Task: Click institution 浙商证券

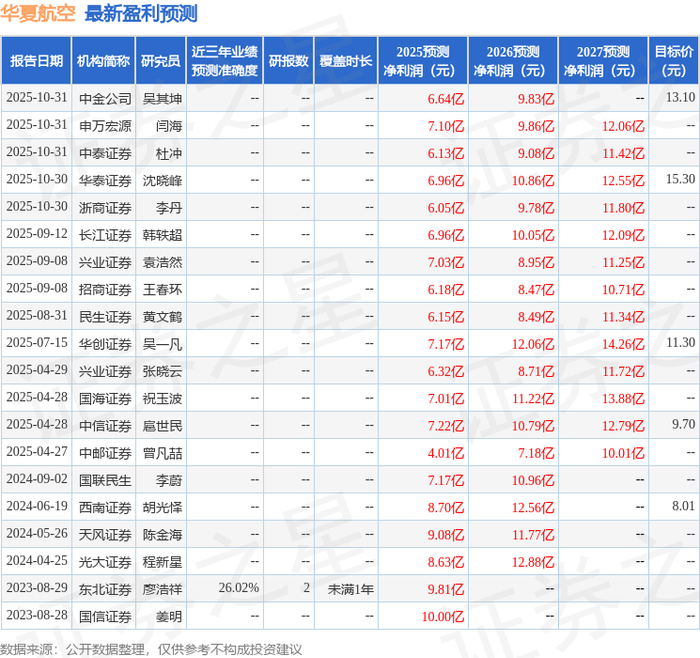Action: pos(105,208)
